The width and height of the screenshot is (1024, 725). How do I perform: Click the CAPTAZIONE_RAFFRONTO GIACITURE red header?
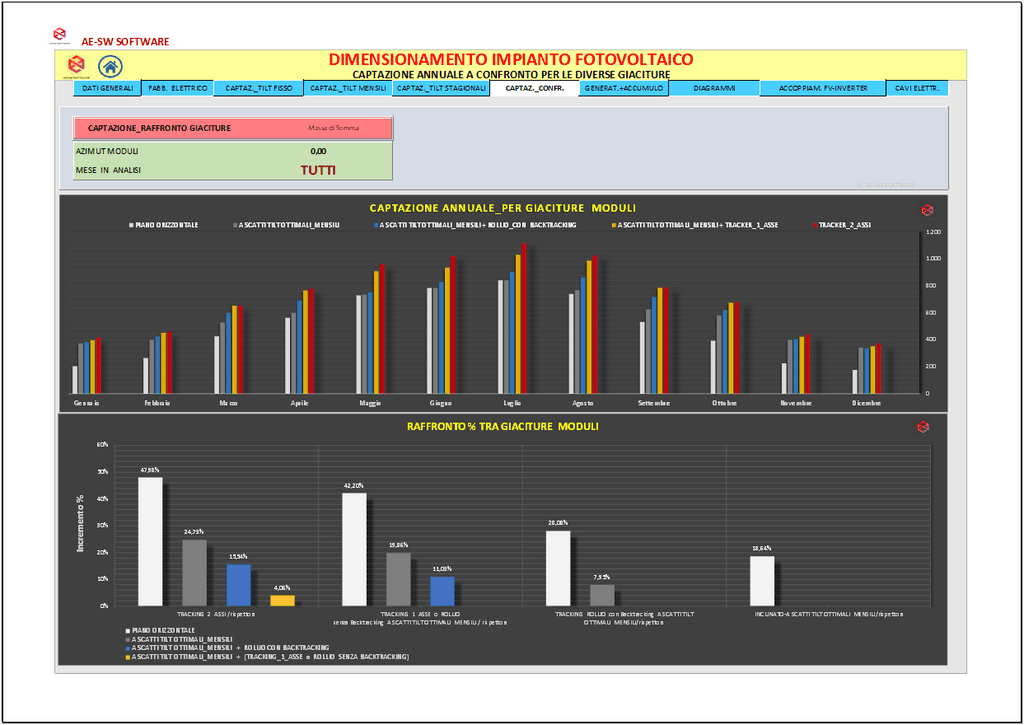(x=233, y=128)
